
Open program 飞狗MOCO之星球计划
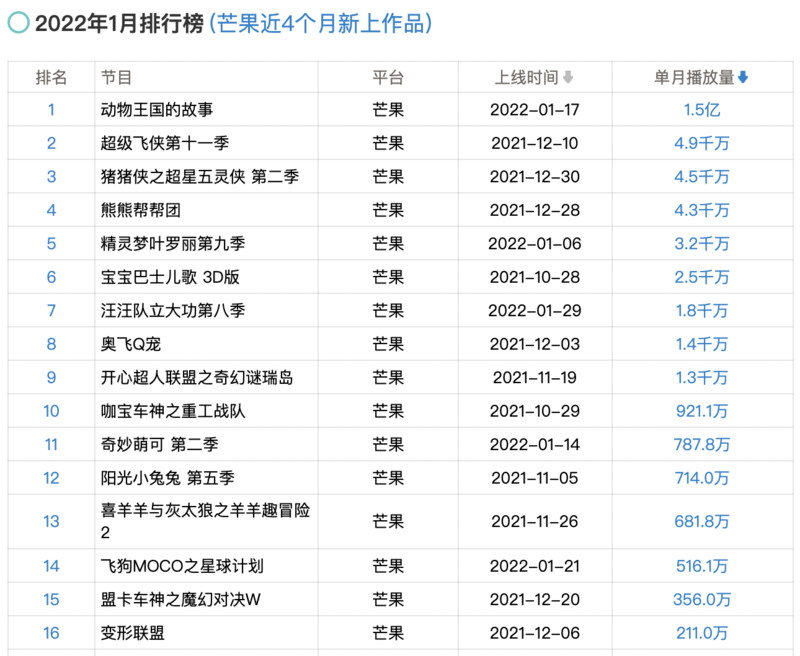click(x=182, y=566)
